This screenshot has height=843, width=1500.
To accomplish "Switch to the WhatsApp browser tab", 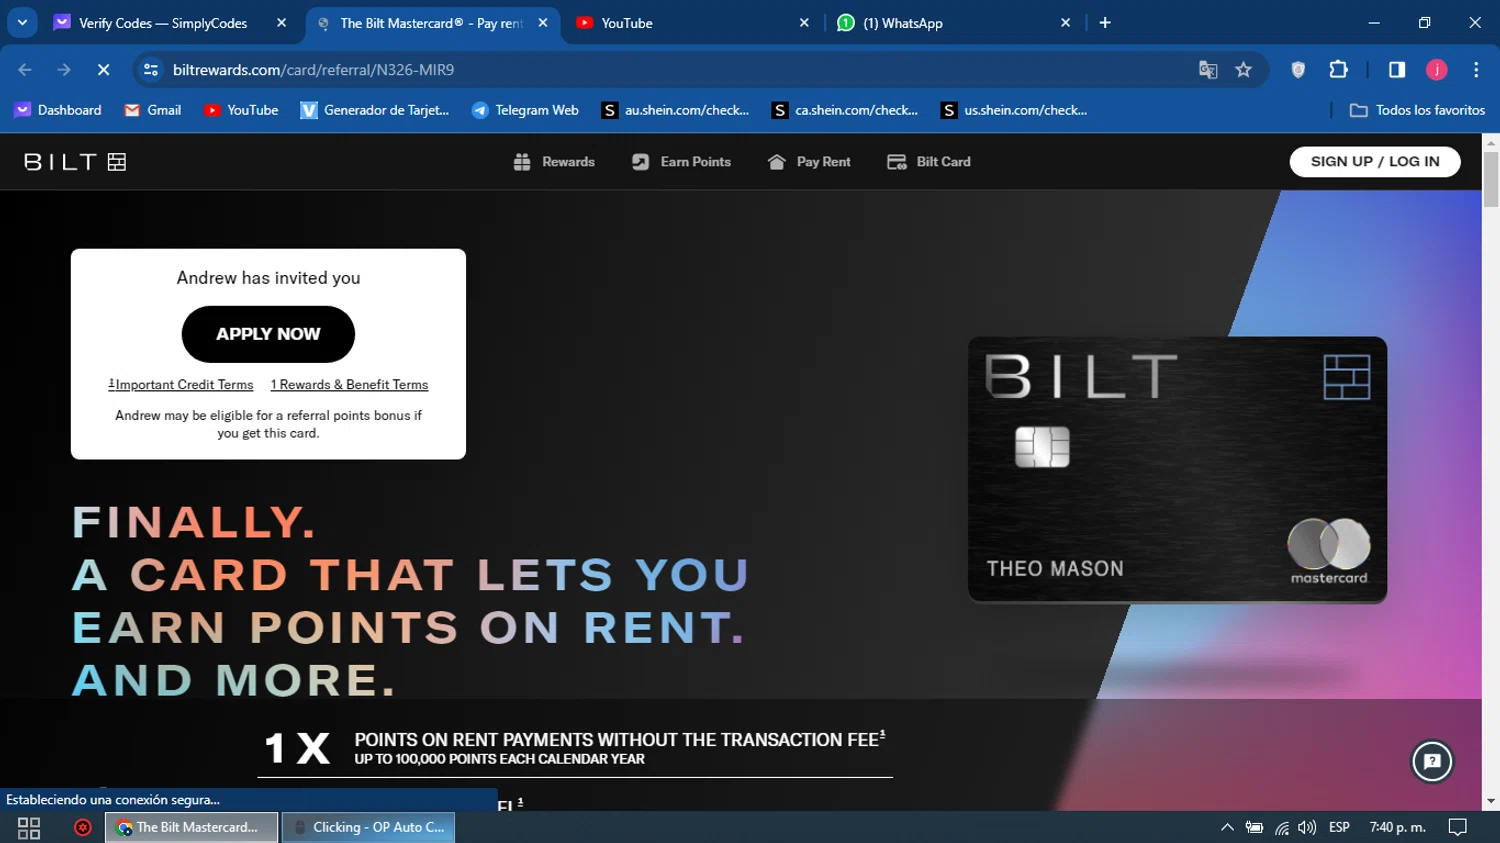I will (903, 23).
